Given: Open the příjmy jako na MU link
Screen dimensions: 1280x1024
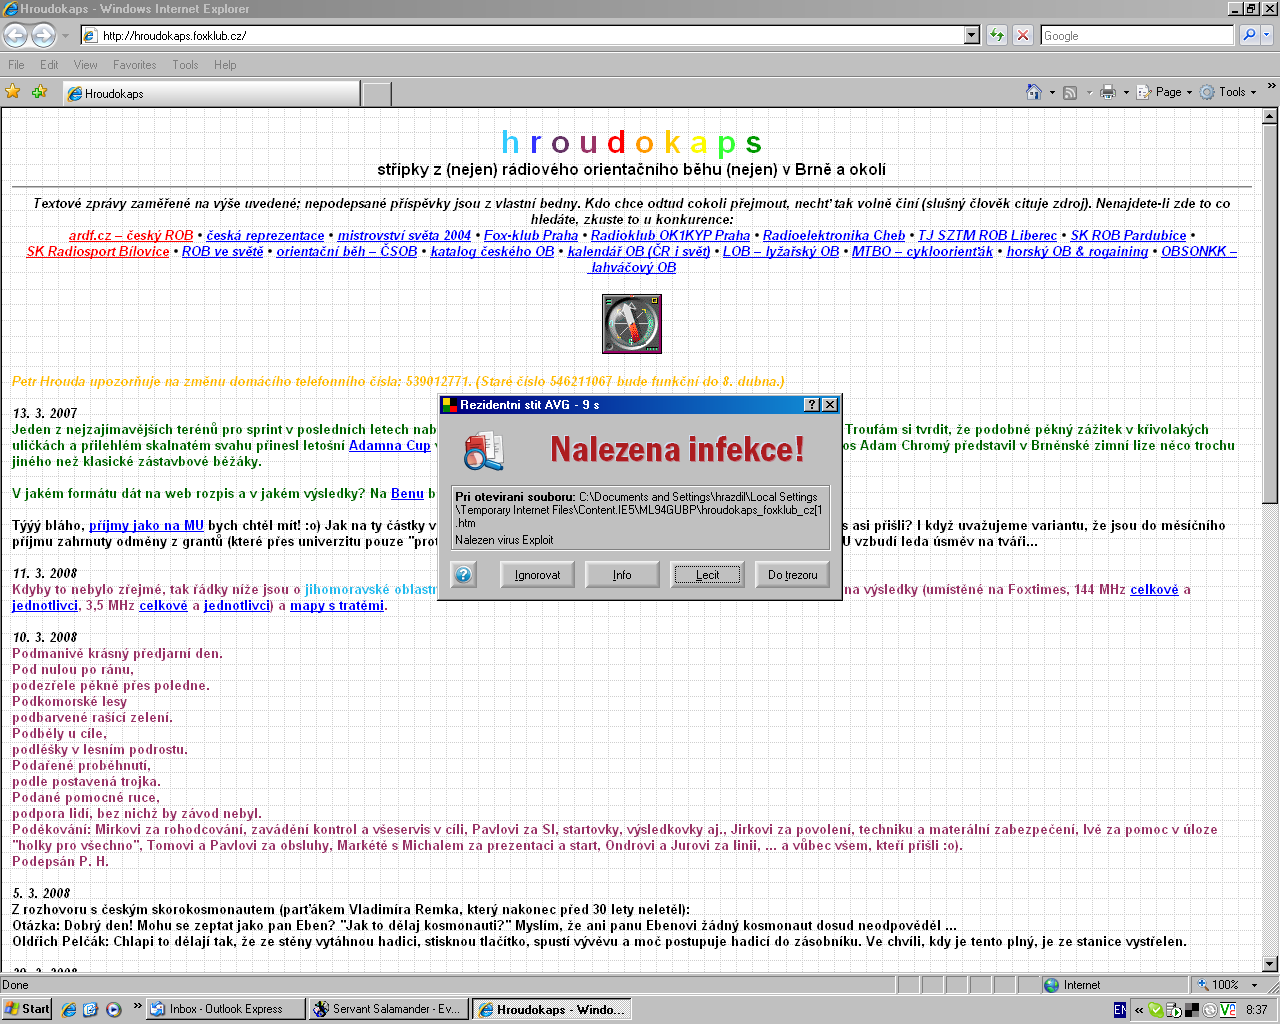Looking at the screenshot, I should pos(146,526).
